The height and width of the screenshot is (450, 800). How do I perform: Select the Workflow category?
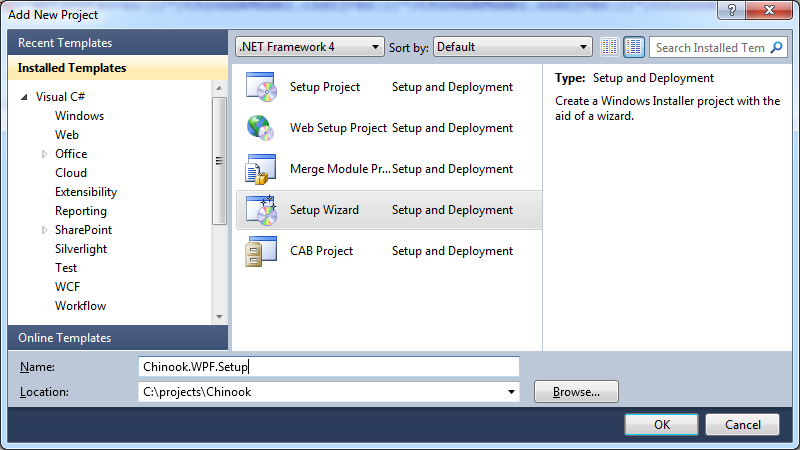[80, 306]
